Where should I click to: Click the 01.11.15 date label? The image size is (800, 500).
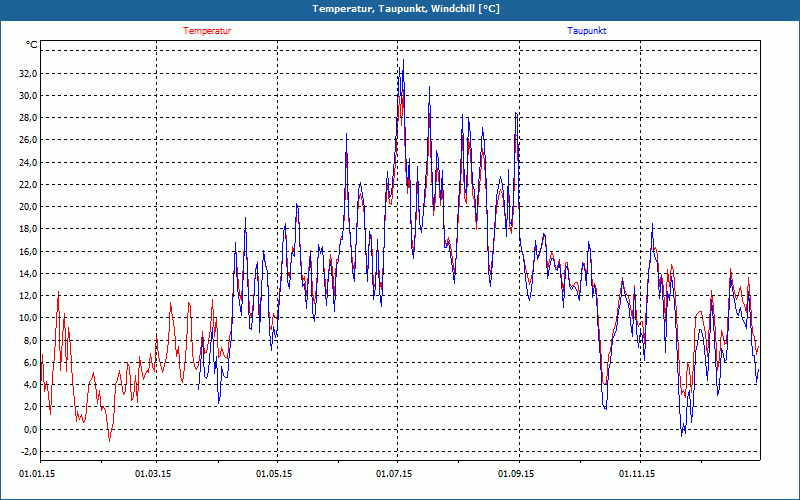point(637,474)
